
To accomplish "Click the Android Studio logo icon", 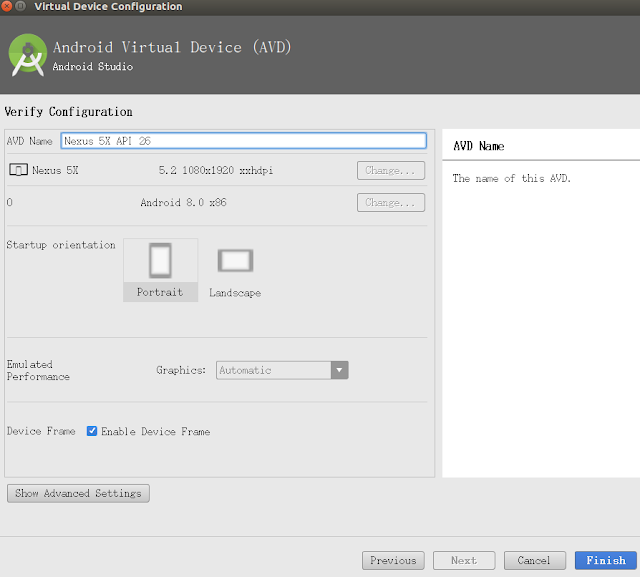I will pyautogui.click(x=28, y=55).
